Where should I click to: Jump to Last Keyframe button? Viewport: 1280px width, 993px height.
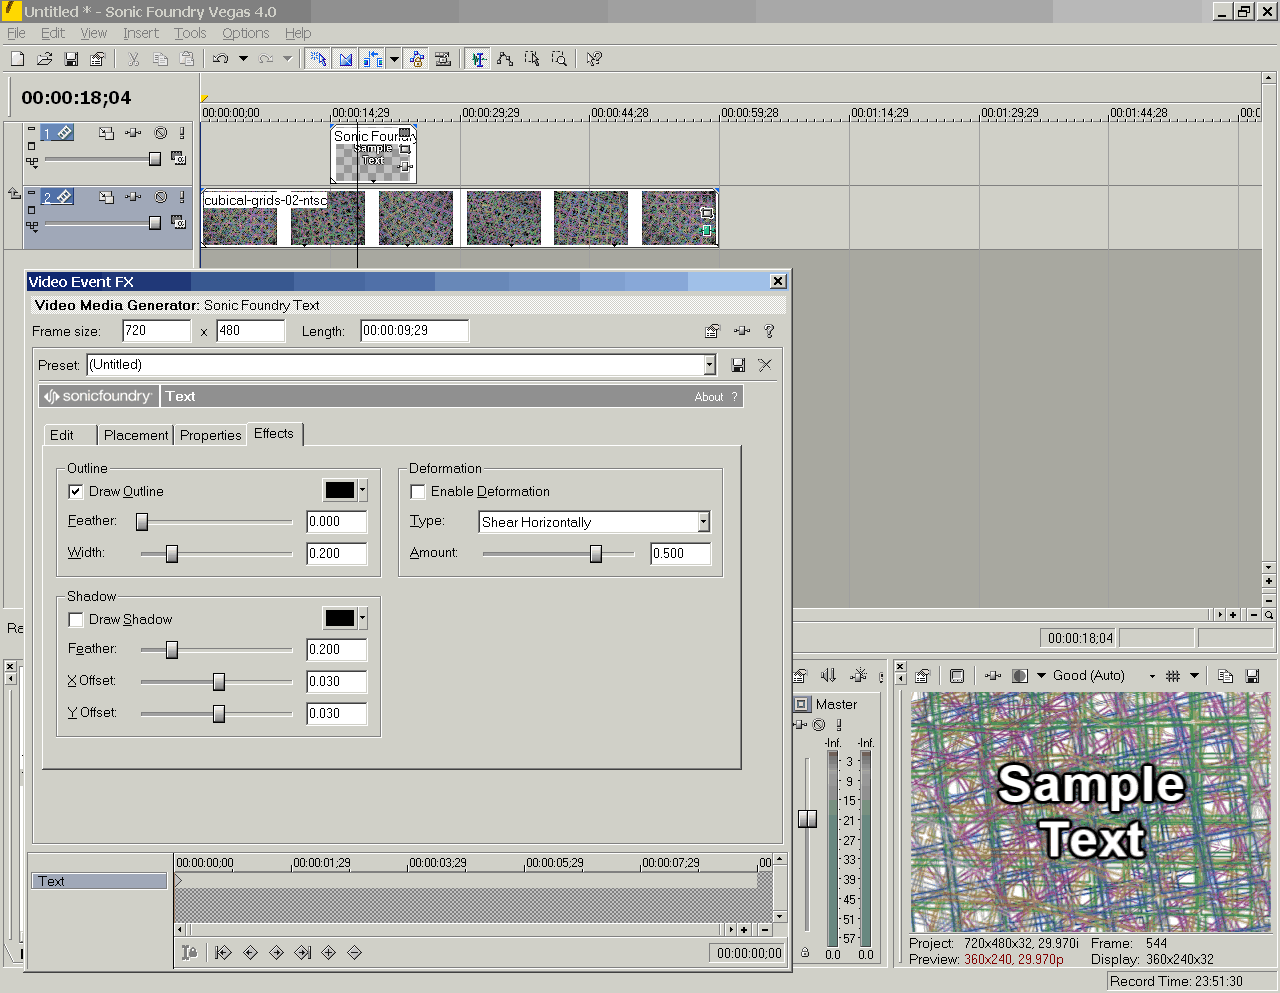pyautogui.click(x=303, y=953)
